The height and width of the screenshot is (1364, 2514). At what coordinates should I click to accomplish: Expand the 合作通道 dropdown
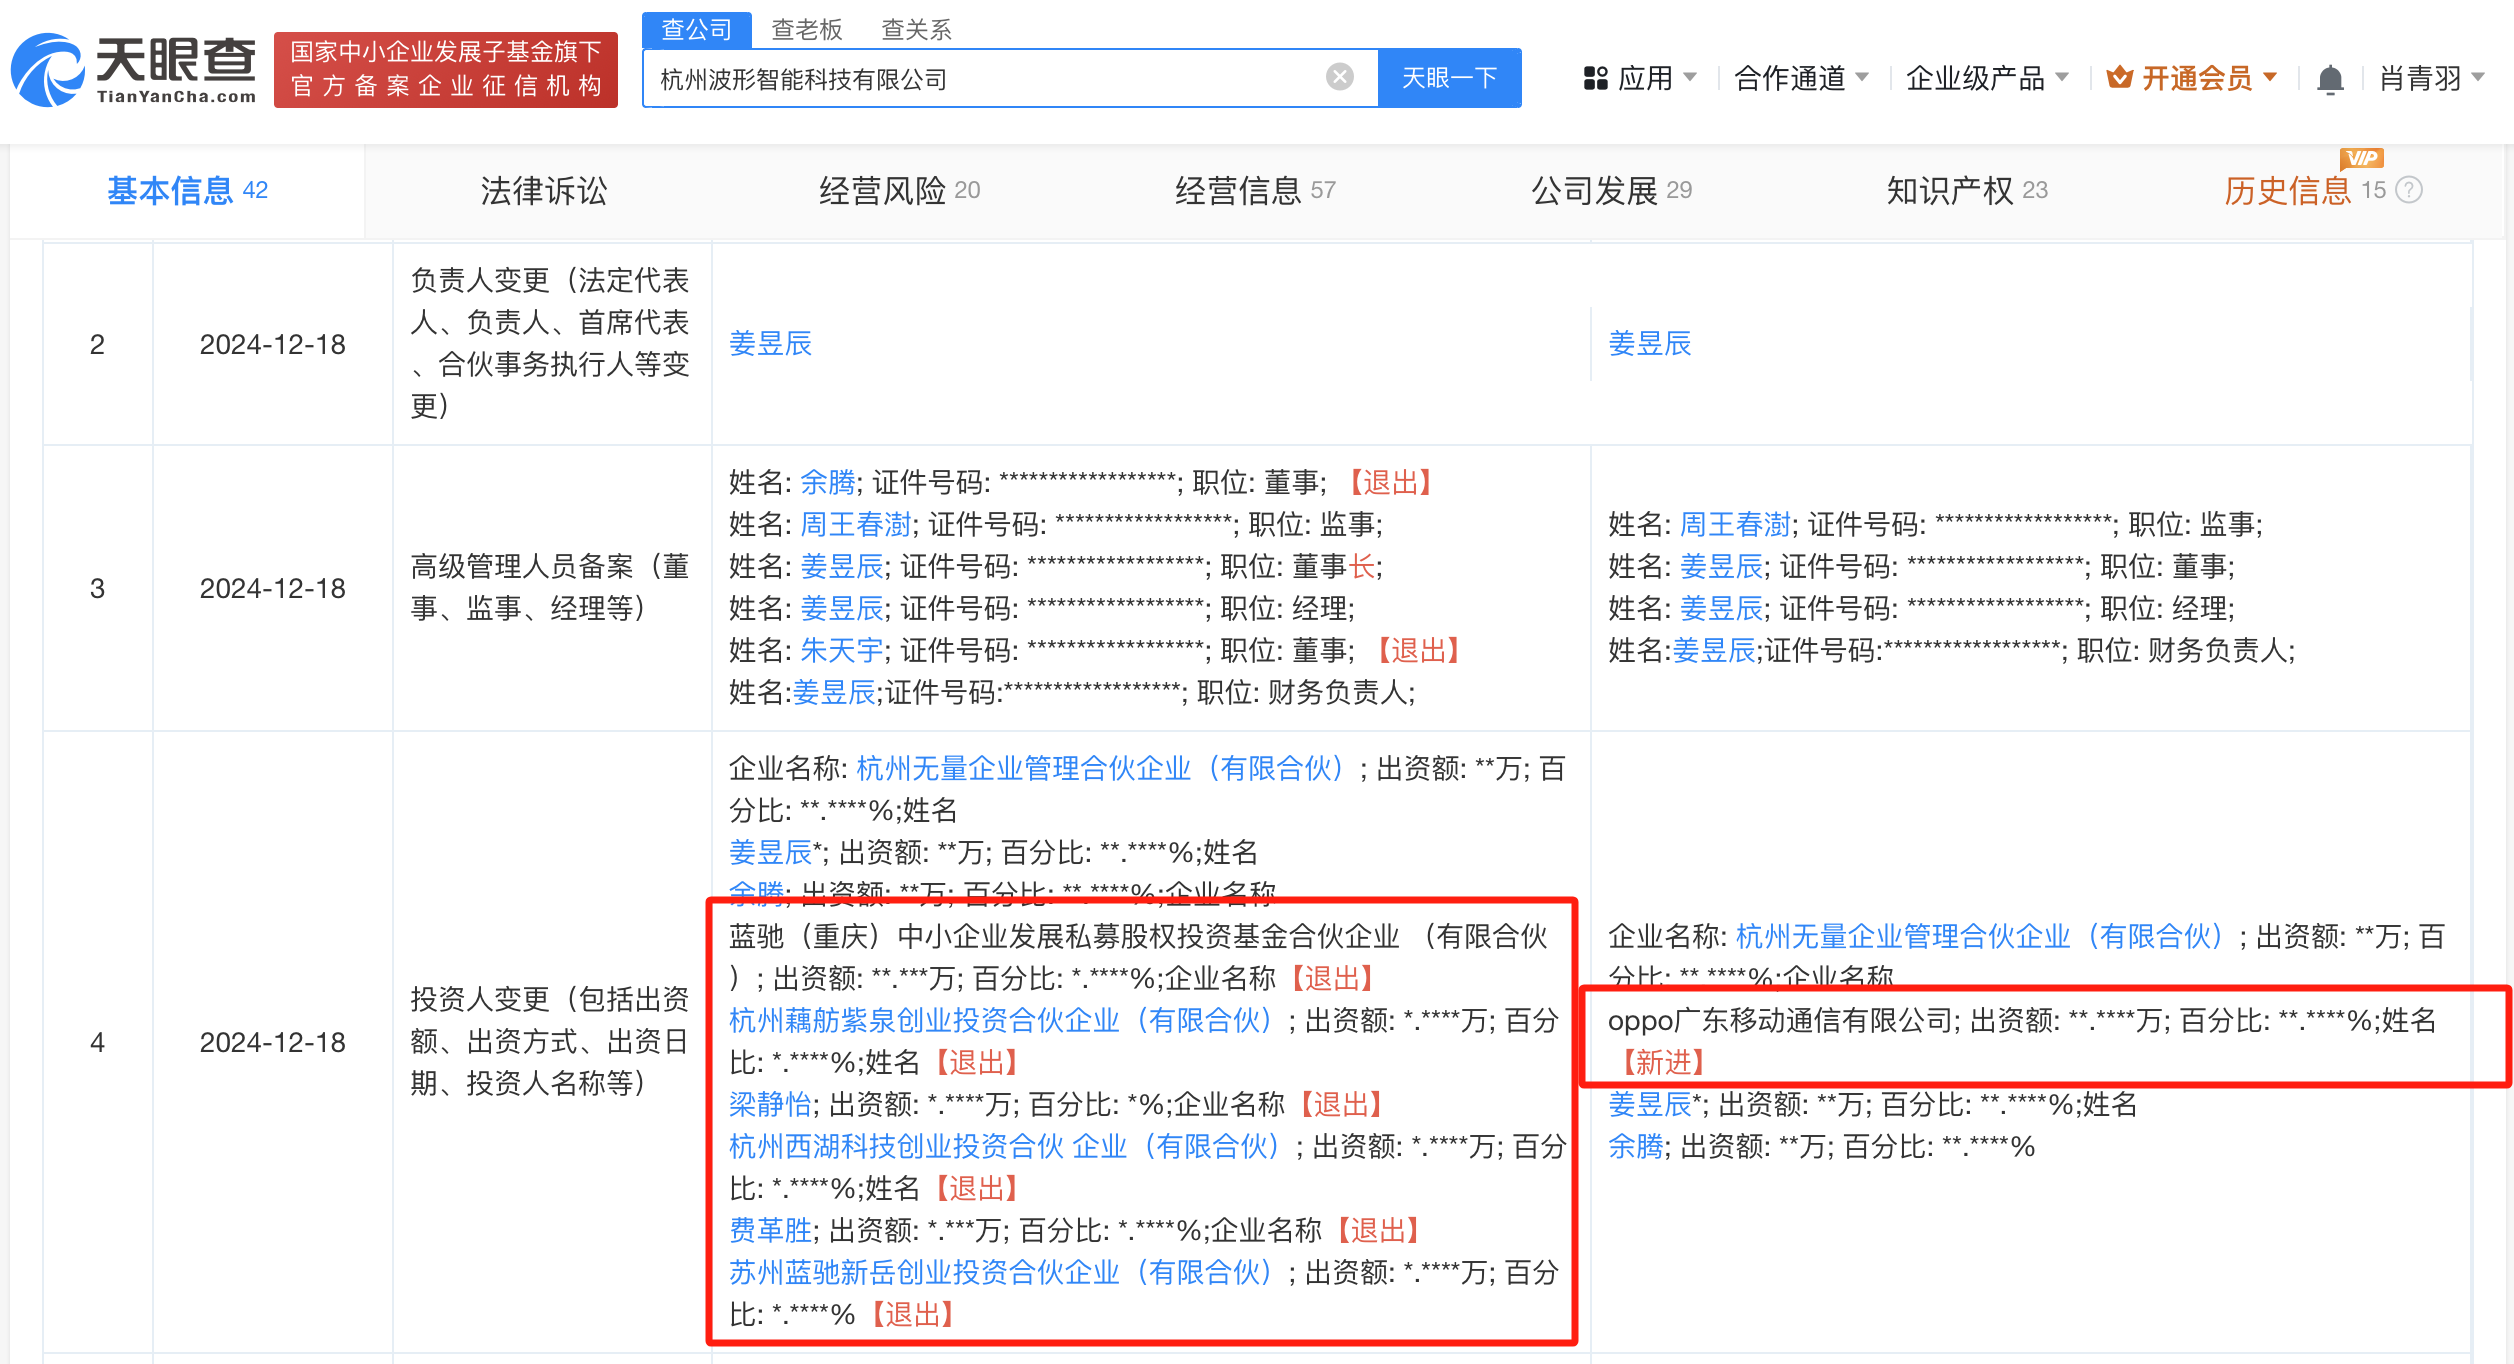pos(1801,78)
